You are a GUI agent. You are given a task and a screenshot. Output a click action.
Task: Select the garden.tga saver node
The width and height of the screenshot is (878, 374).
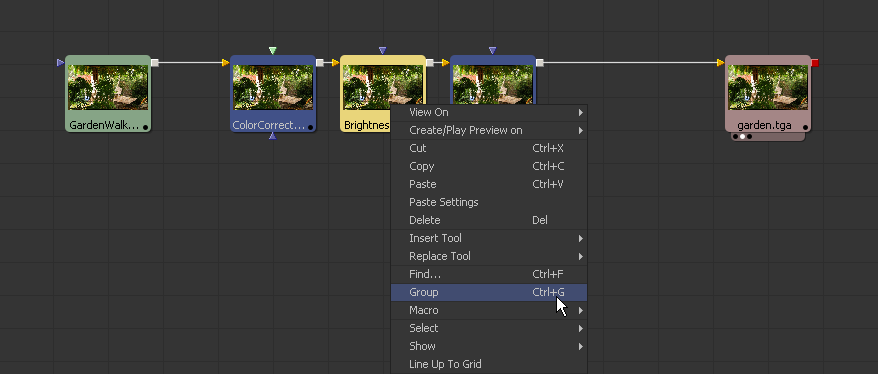click(768, 94)
